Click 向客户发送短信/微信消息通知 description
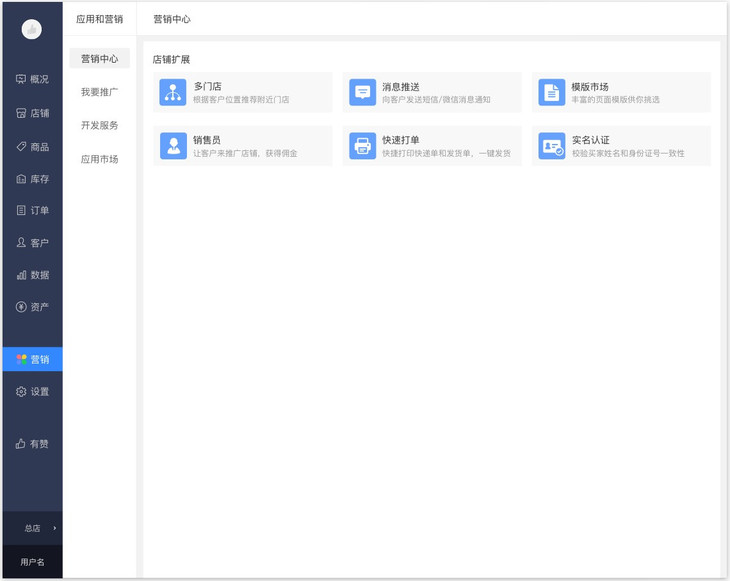The width and height of the screenshot is (730, 581). click(436, 100)
